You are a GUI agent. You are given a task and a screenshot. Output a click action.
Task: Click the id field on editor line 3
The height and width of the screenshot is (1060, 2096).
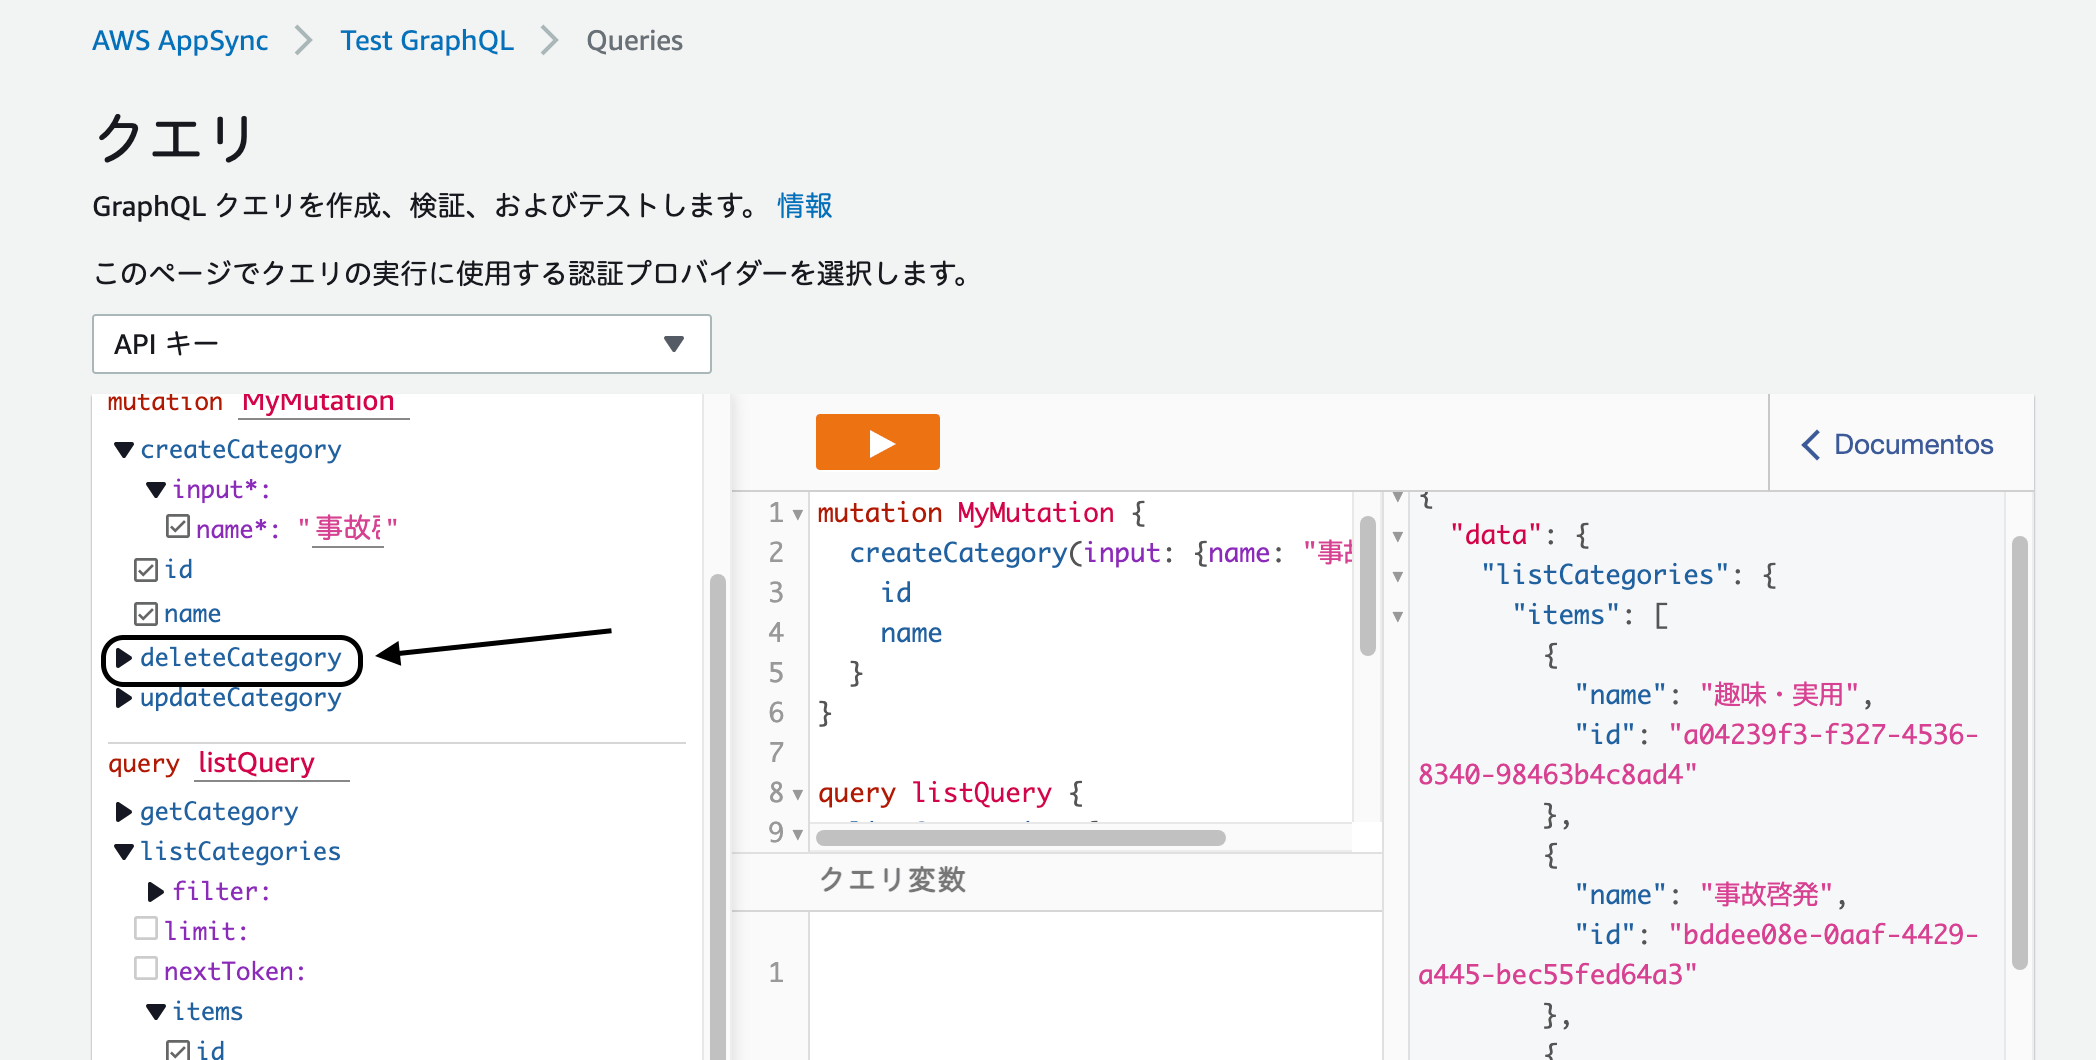pos(896,593)
